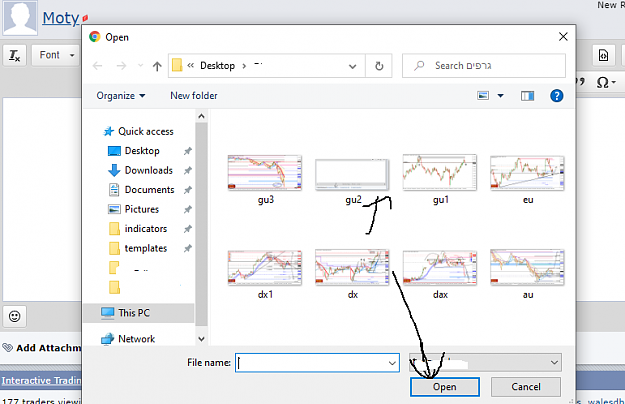Image resolution: width=625 pixels, height=404 pixels.
Task: Click the Network icon in the sidebar
Action: pos(107,339)
